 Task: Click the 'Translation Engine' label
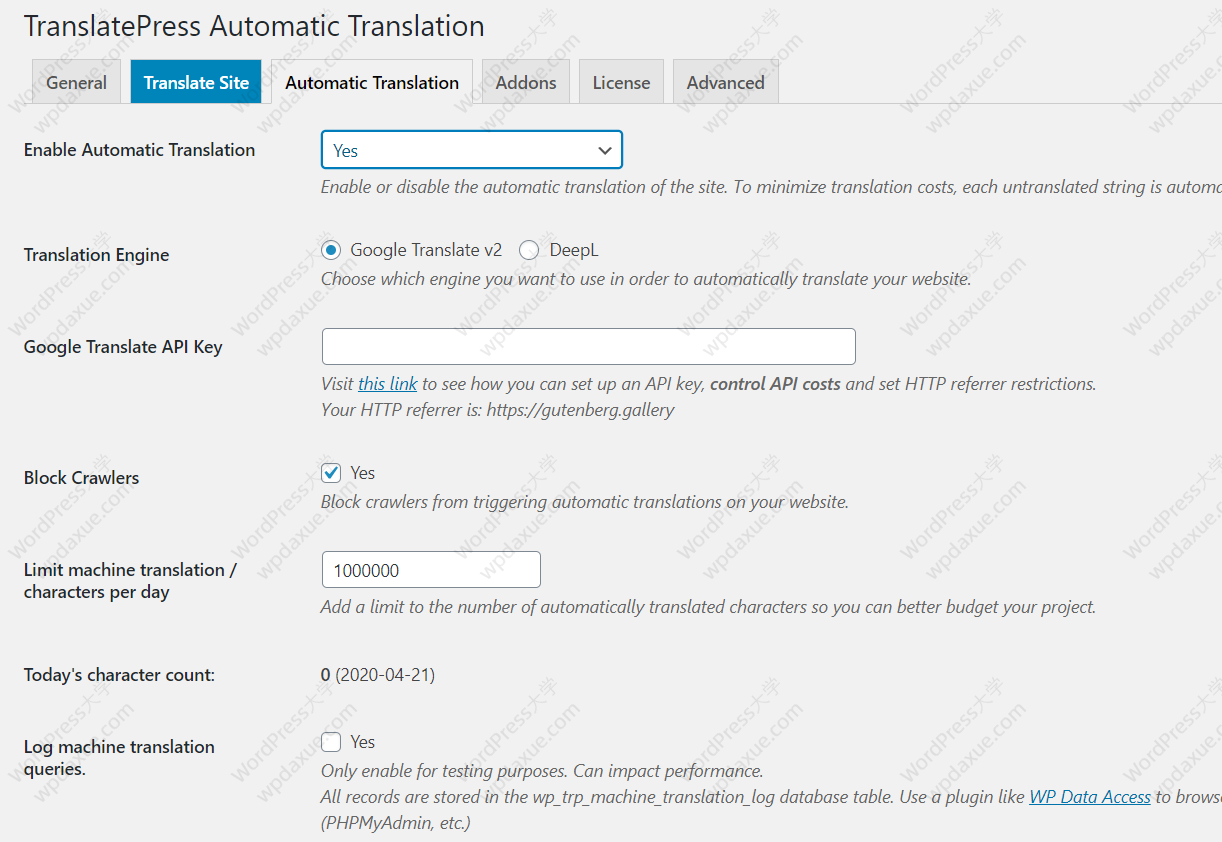(96, 255)
